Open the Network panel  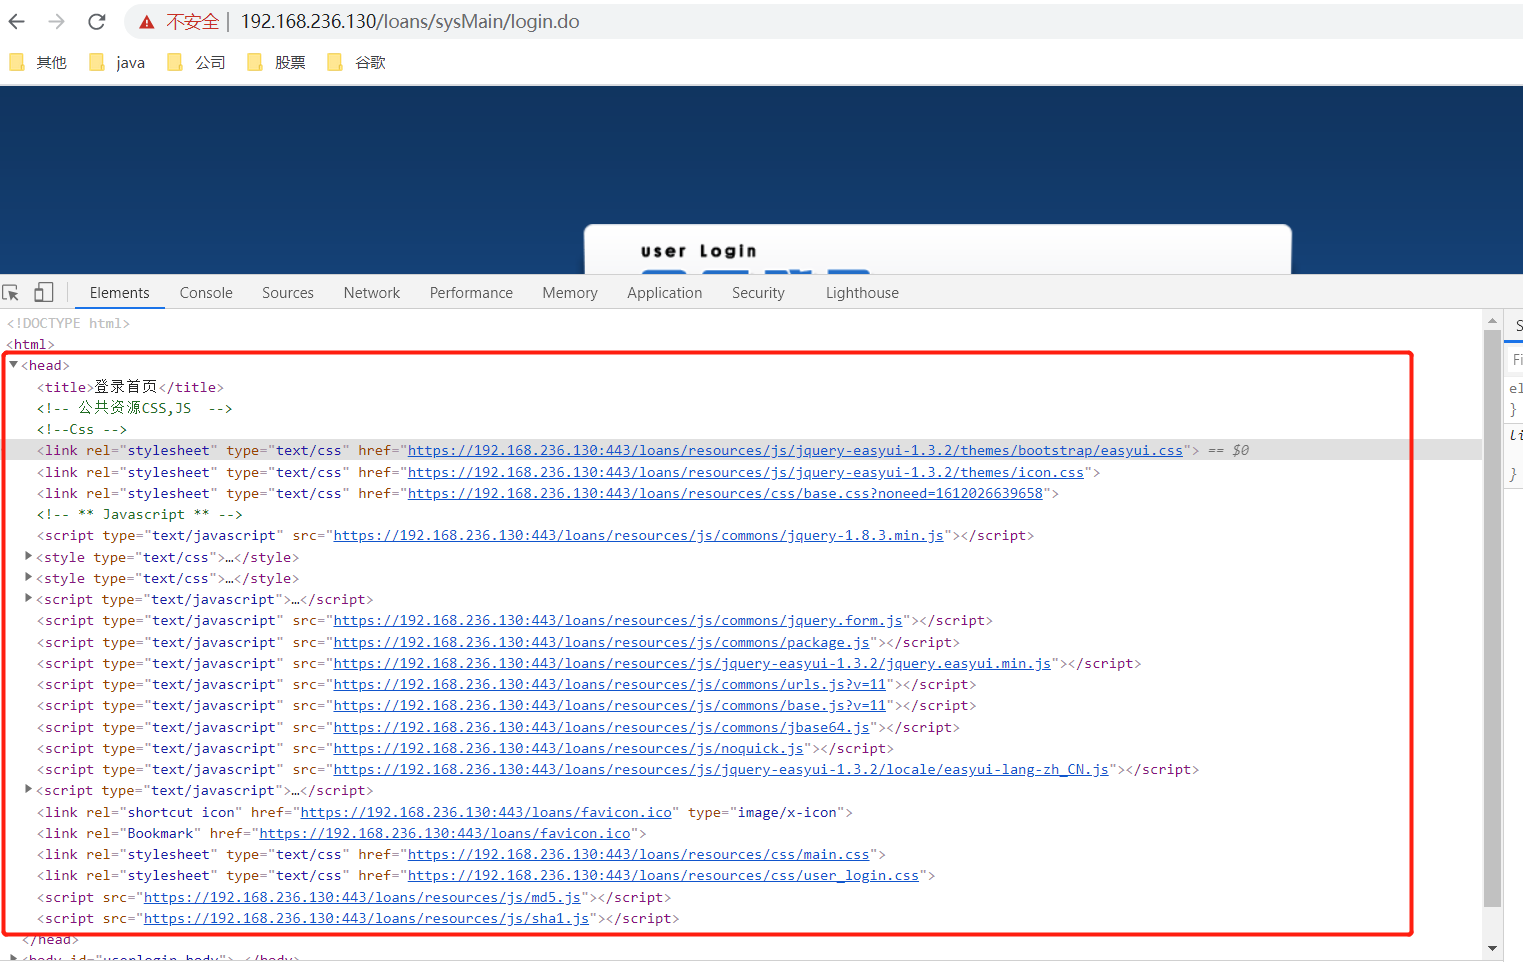click(371, 292)
